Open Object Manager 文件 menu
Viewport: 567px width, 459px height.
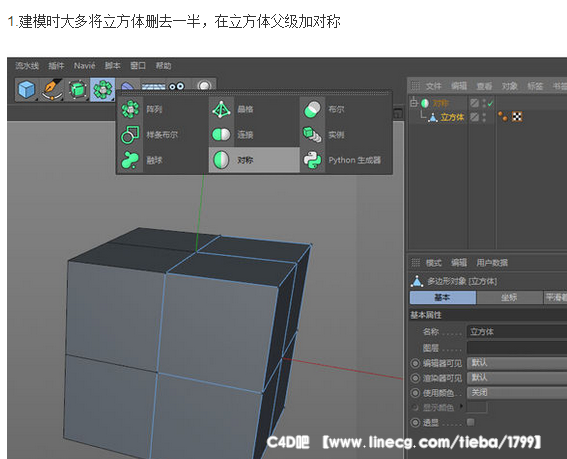tap(433, 86)
